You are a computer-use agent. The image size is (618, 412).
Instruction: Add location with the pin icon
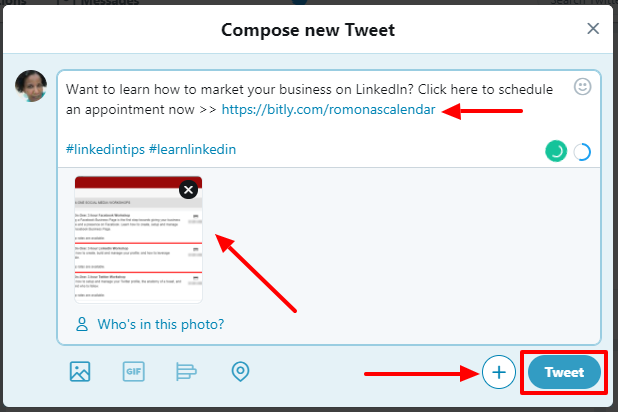(240, 371)
